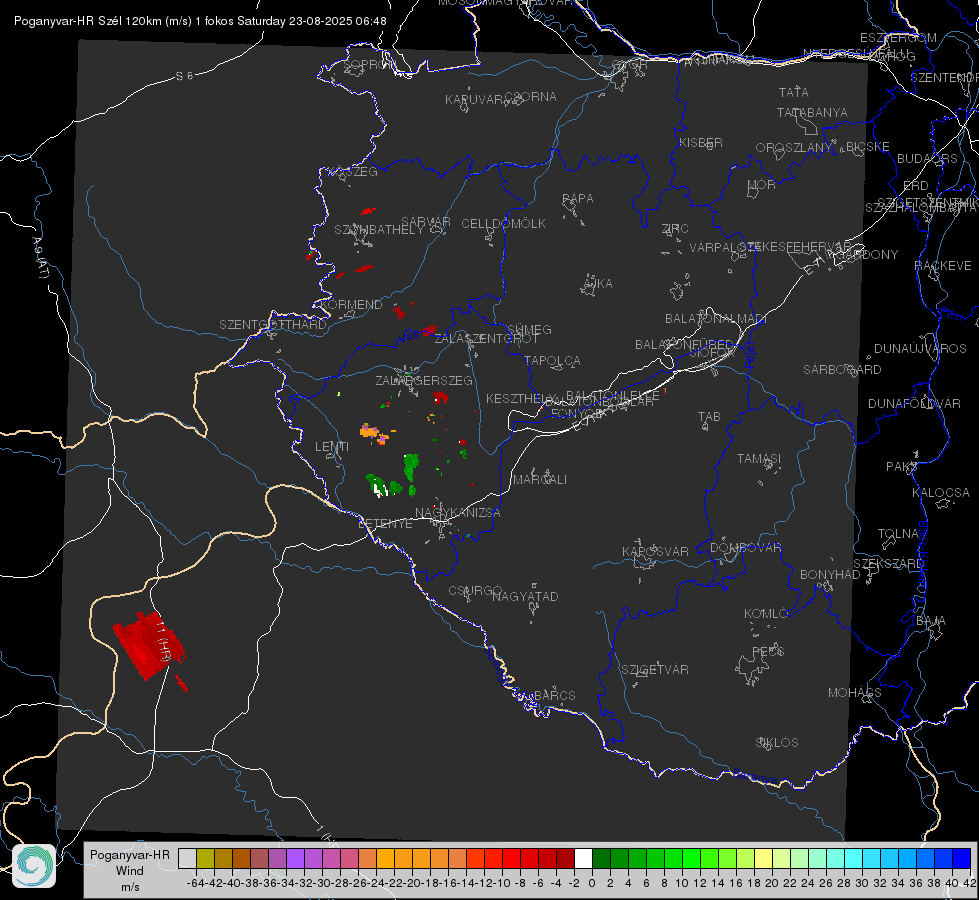
Task: Click the BARCS city label
Action: [555, 695]
